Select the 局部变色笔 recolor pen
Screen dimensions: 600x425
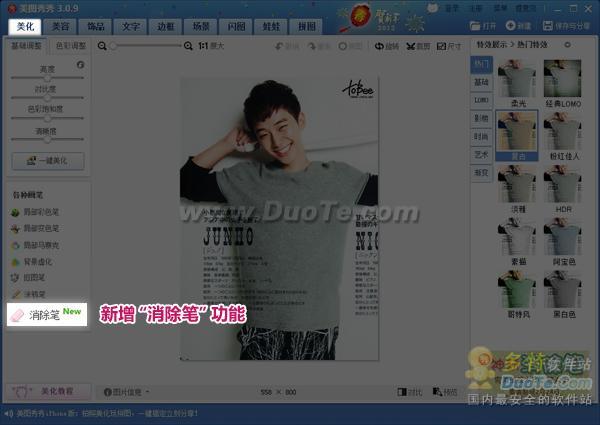click(35, 228)
